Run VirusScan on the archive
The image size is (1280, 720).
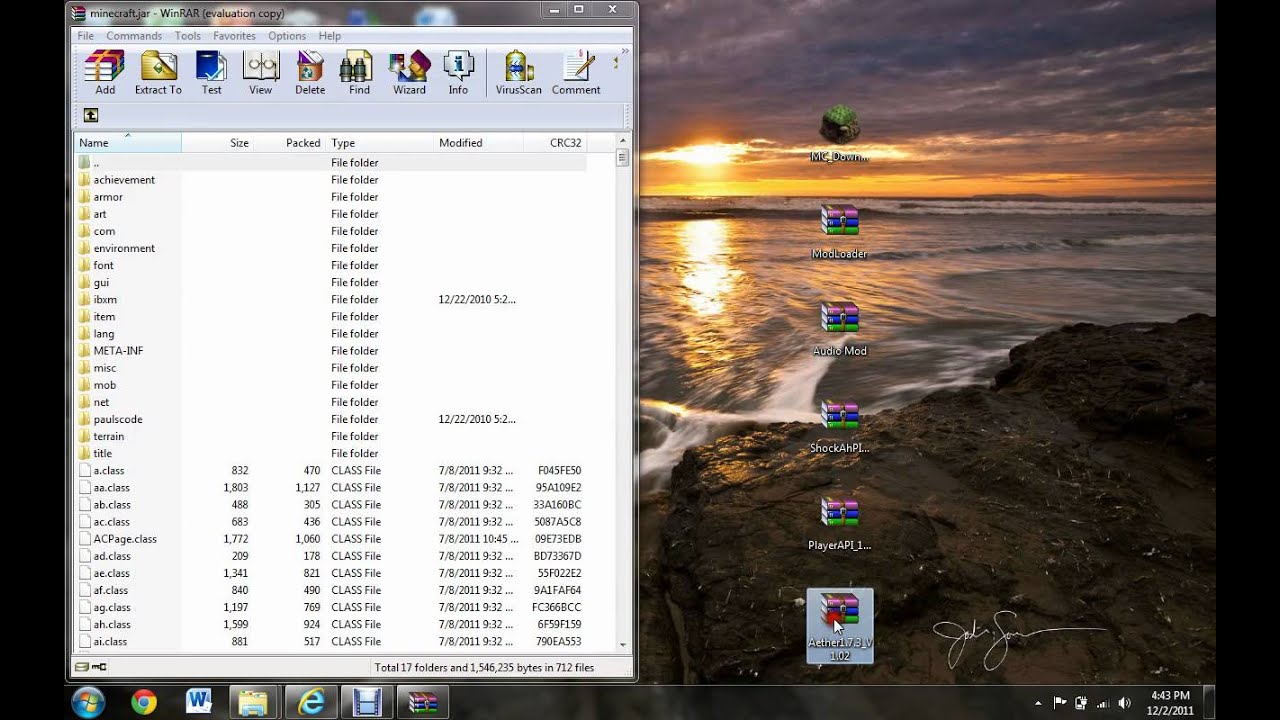[518, 72]
